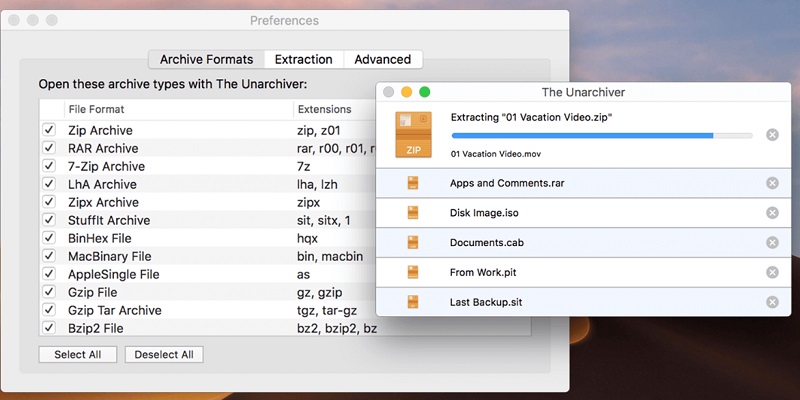Disable the Gzip Tar Archive format
The width and height of the screenshot is (800, 400).
click(x=49, y=310)
